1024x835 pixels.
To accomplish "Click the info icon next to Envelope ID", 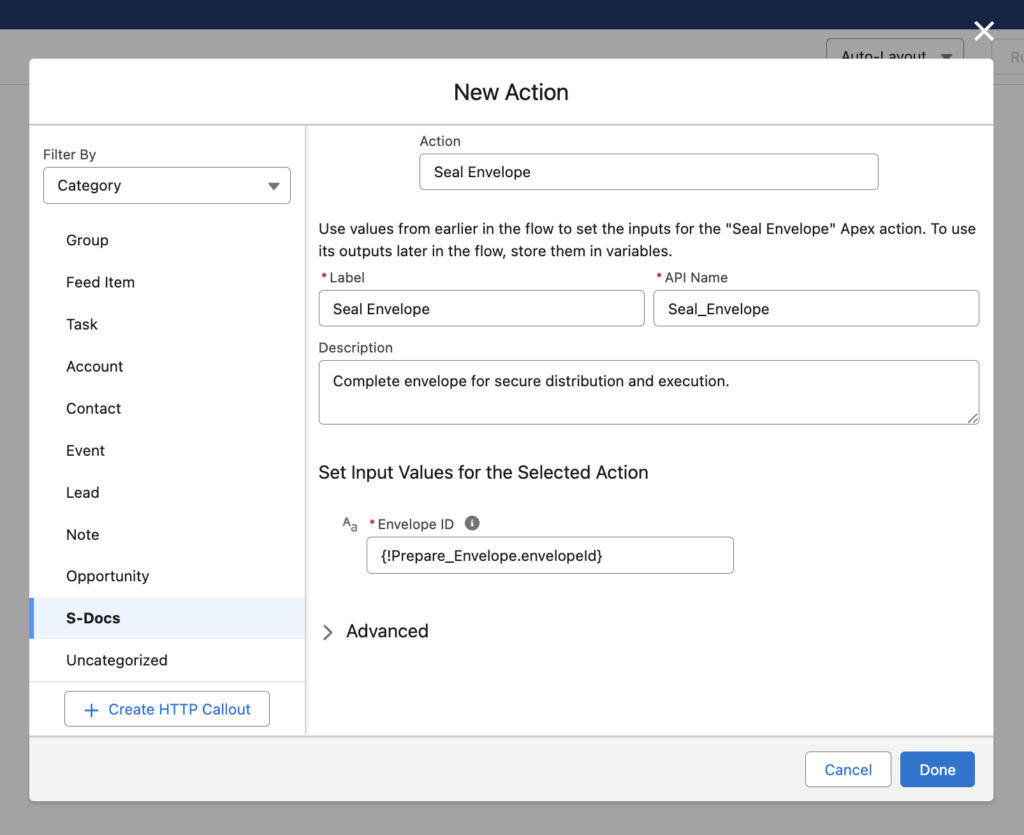I will [x=472, y=523].
